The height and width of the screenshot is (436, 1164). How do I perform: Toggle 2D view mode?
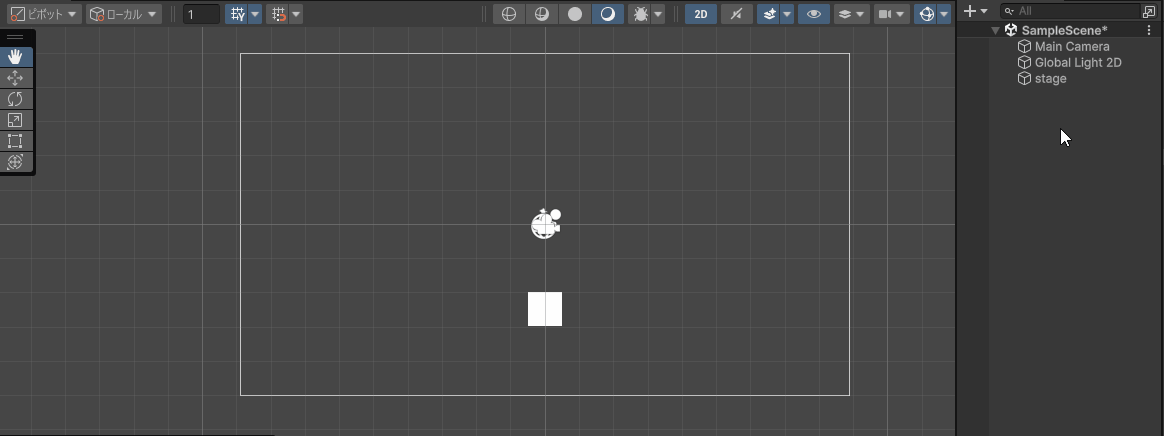701,13
